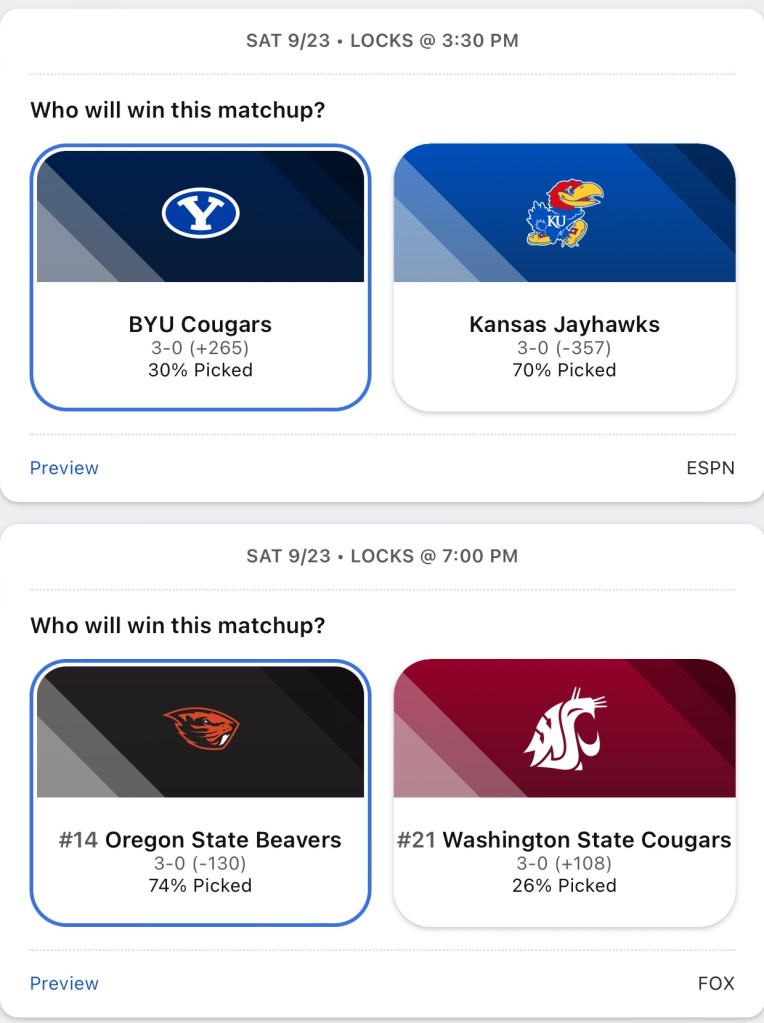Open Preview for BYU vs Kansas matchup

pos(64,468)
